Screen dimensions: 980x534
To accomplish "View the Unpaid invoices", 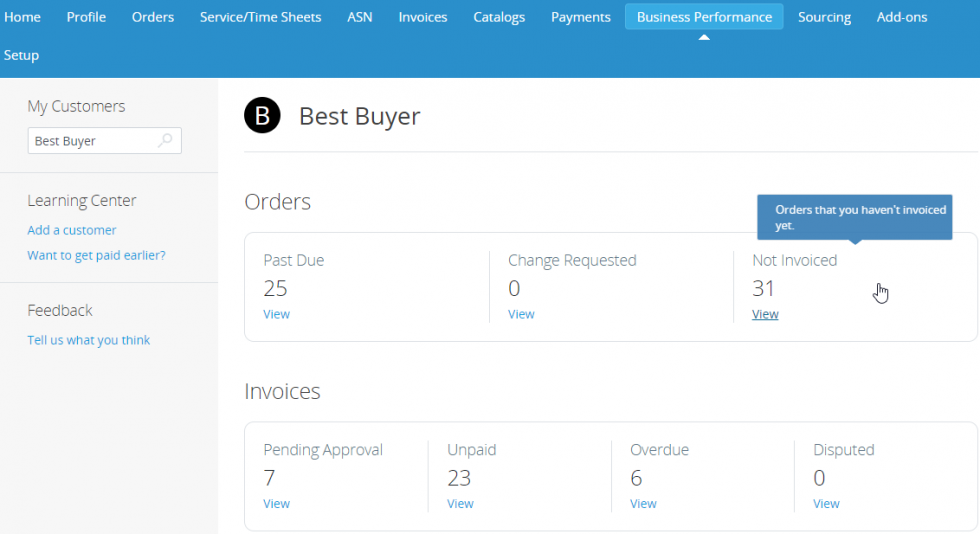I will pos(460,504).
